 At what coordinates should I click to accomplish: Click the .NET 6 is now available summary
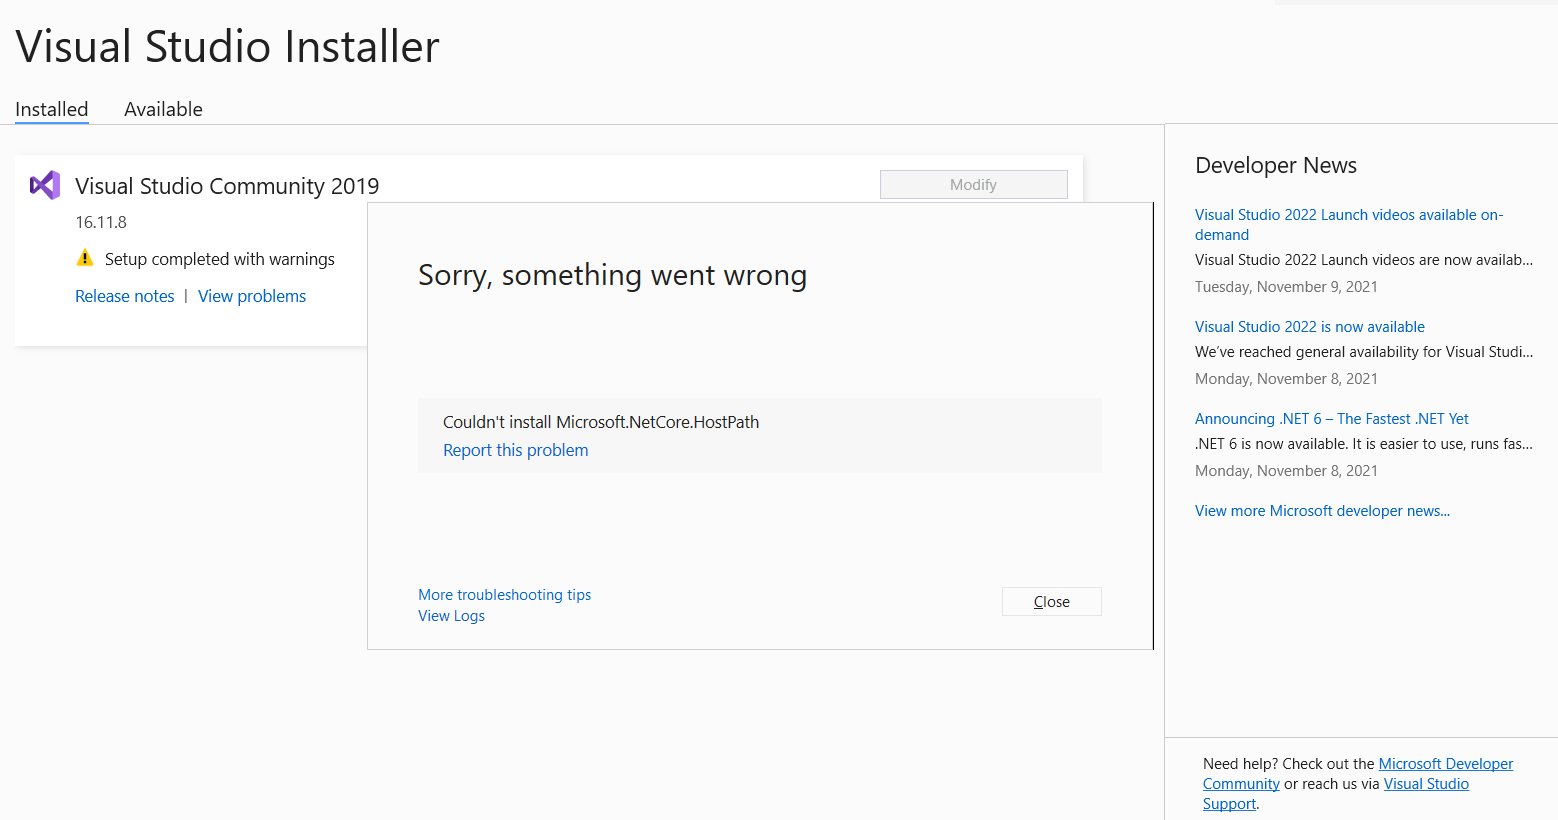[1364, 444]
